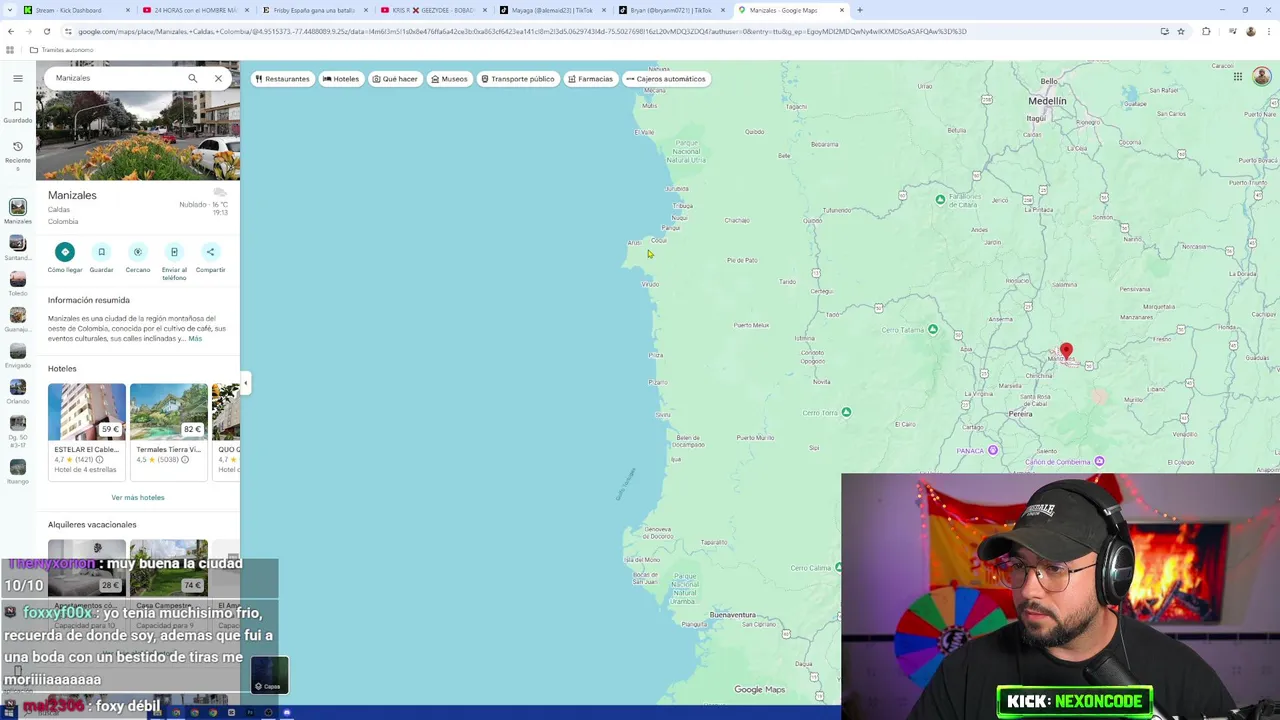Viewport: 1280px width, 720px height.
Task: Click the Manizales search input field
Action: pyautogui.click(x=115, y=78)
